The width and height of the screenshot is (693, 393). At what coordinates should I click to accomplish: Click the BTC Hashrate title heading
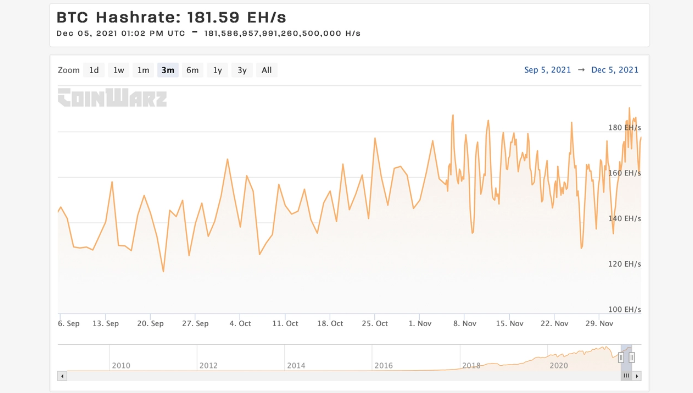[x=171, y=17]
